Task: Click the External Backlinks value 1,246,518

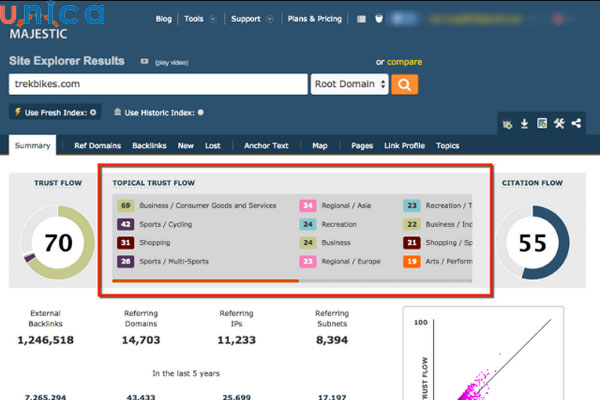Action: [46, 340]
